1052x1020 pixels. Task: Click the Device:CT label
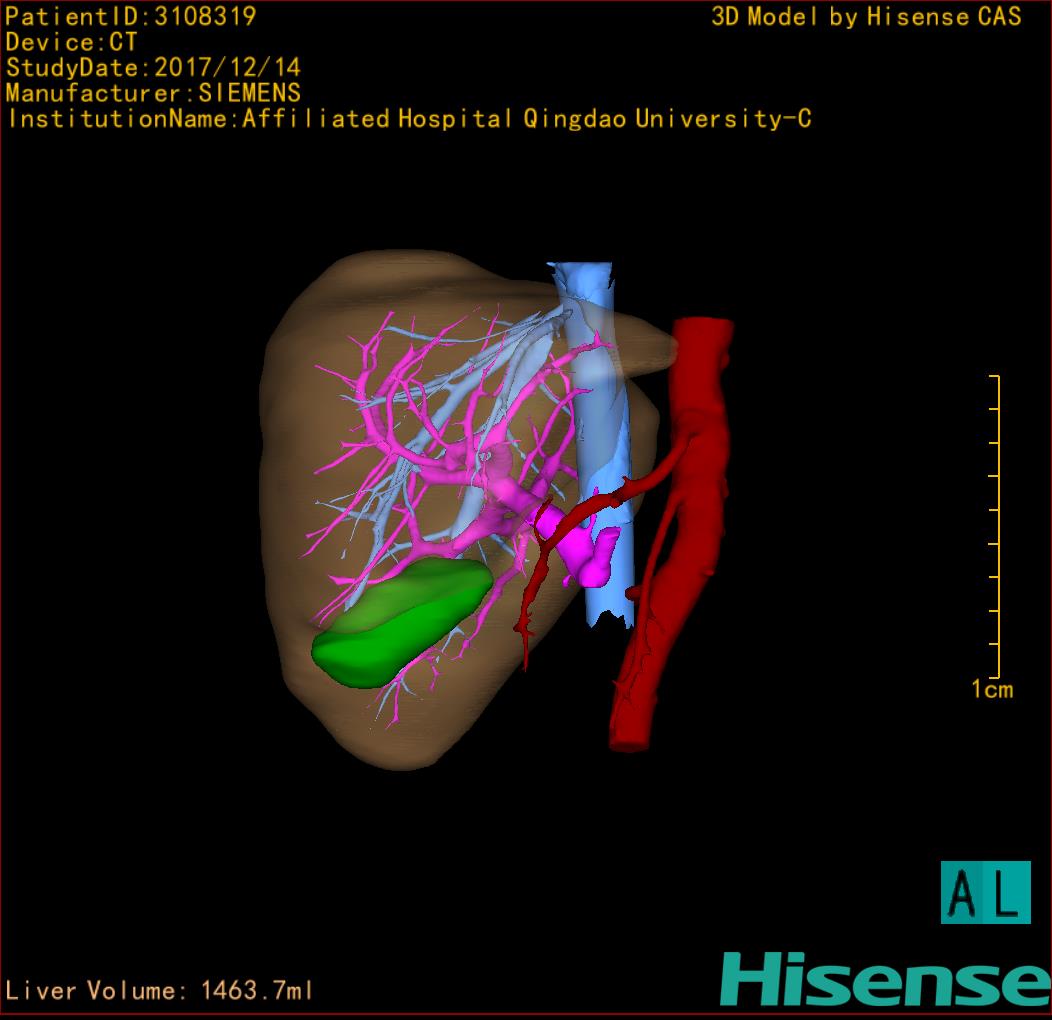pos(71,43)
